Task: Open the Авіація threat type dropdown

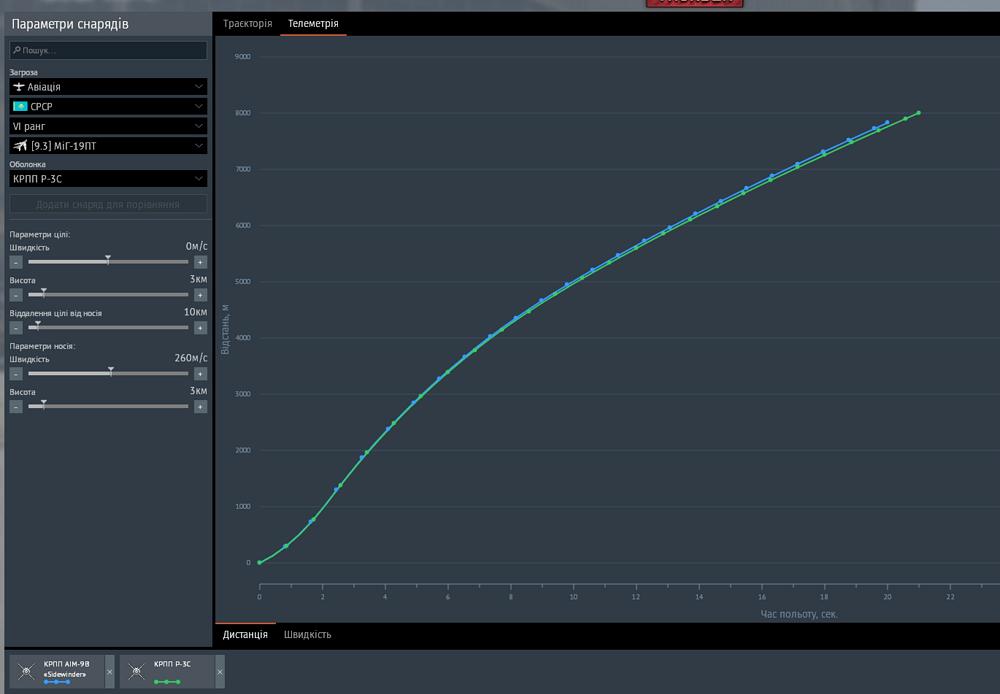Action: pos(108,87)
